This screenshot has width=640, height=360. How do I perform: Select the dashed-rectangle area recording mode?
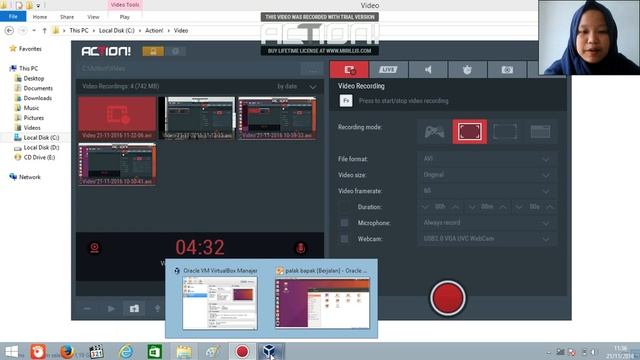[x=505, y=132]
